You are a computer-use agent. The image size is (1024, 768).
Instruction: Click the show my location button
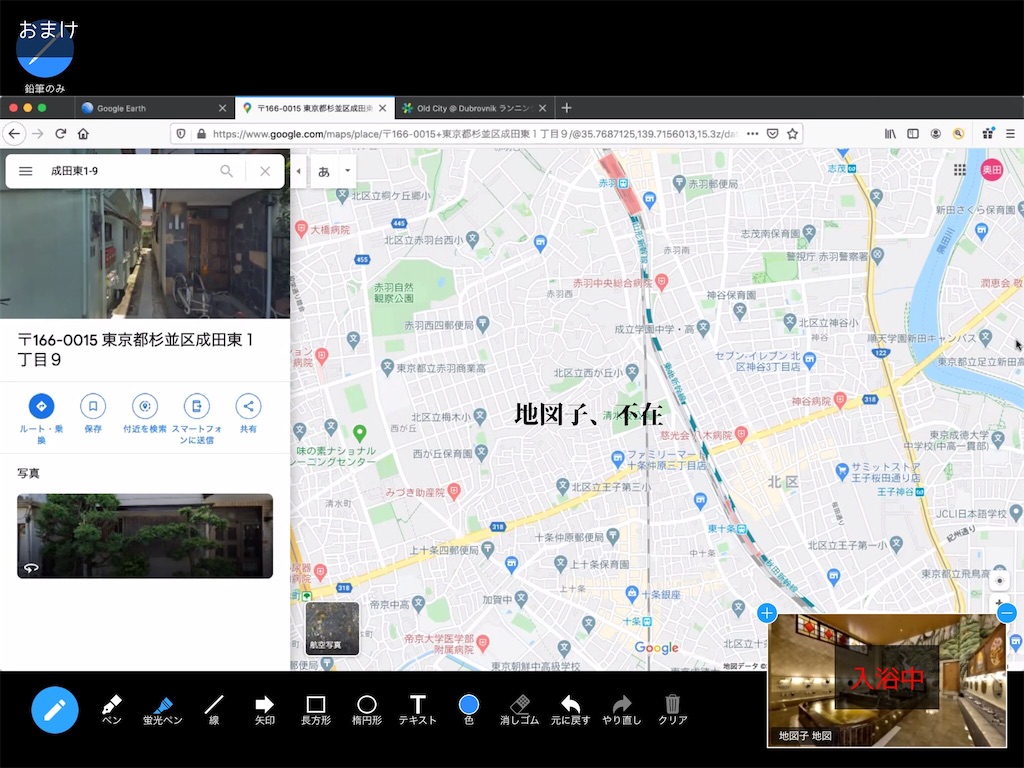(999, 580)
